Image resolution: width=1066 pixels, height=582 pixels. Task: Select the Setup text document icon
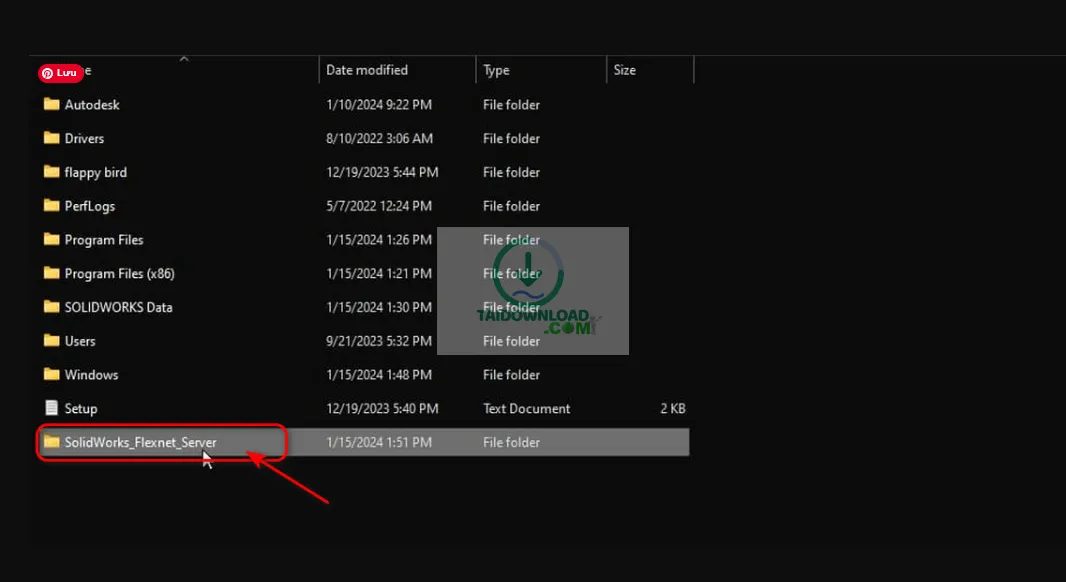(52, 408)
